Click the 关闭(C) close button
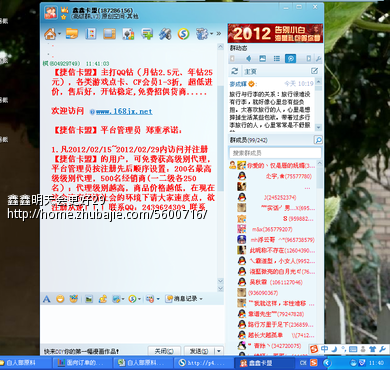Viewport: 390px width, 370px height. 164,351
